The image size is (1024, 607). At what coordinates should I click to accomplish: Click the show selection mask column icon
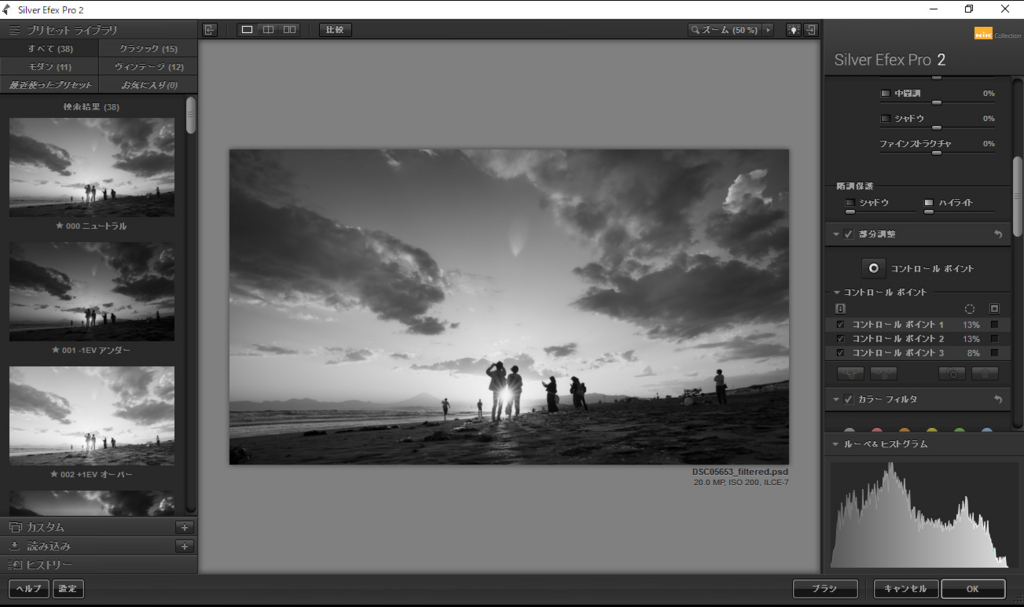point(995,308)
